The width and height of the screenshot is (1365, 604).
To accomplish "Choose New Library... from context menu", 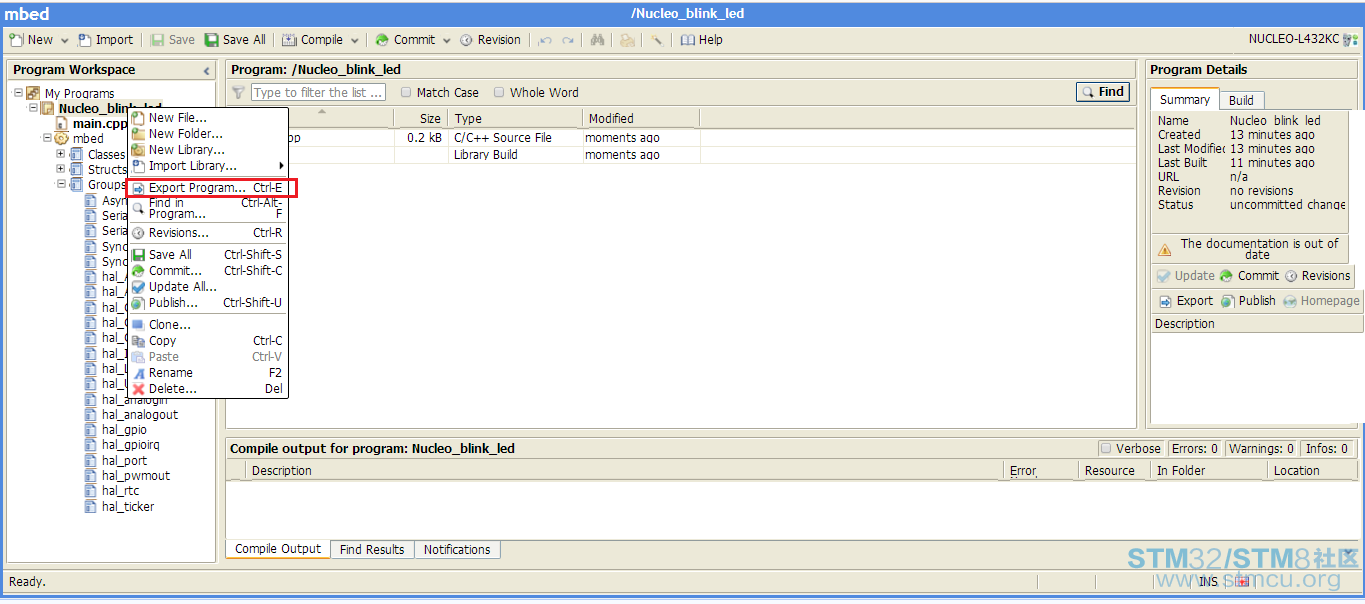I will click(208, 150).
